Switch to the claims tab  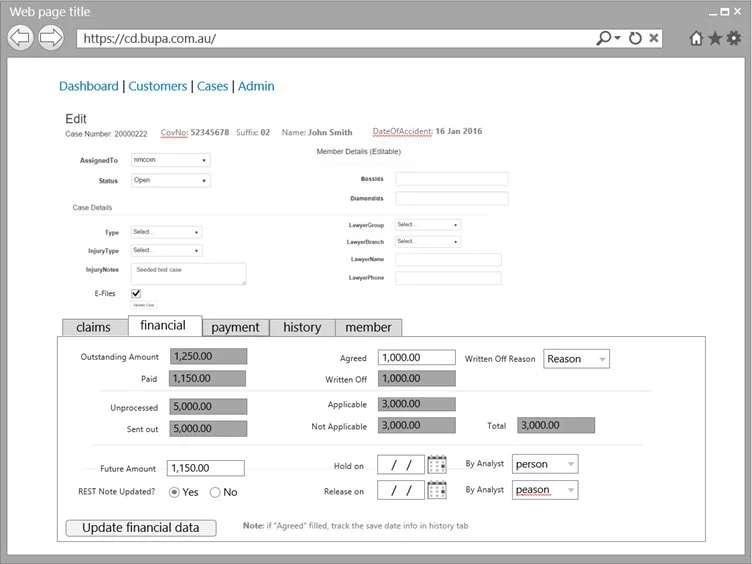94,327
